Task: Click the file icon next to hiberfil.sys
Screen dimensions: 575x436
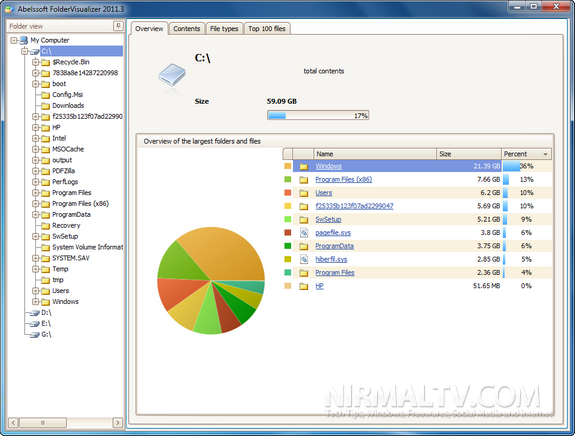Action: (x=304, y=259)
